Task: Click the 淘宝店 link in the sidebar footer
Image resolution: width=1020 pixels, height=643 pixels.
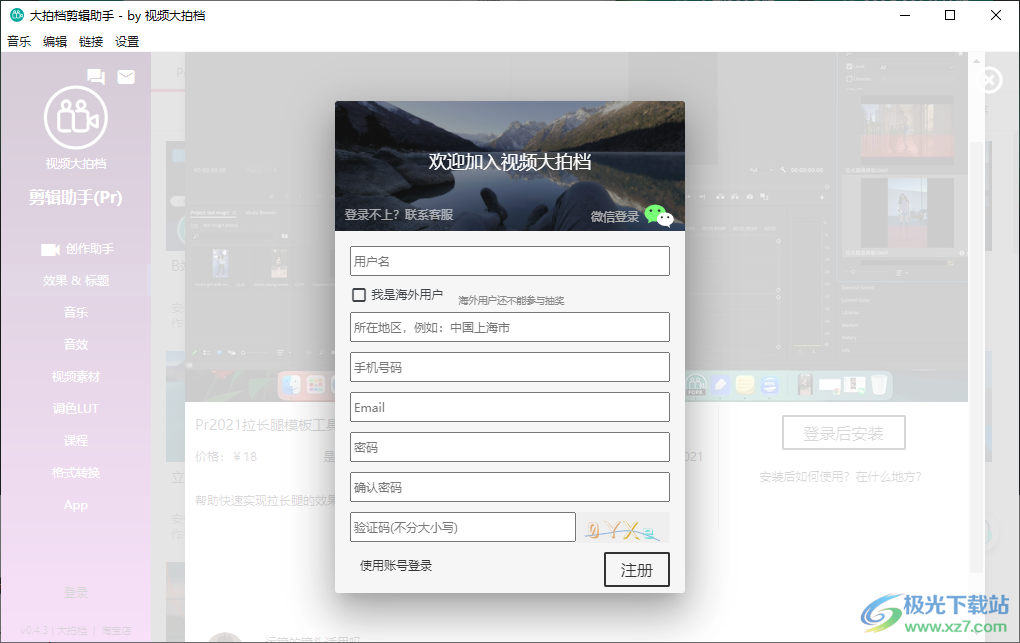Action: 116,630
